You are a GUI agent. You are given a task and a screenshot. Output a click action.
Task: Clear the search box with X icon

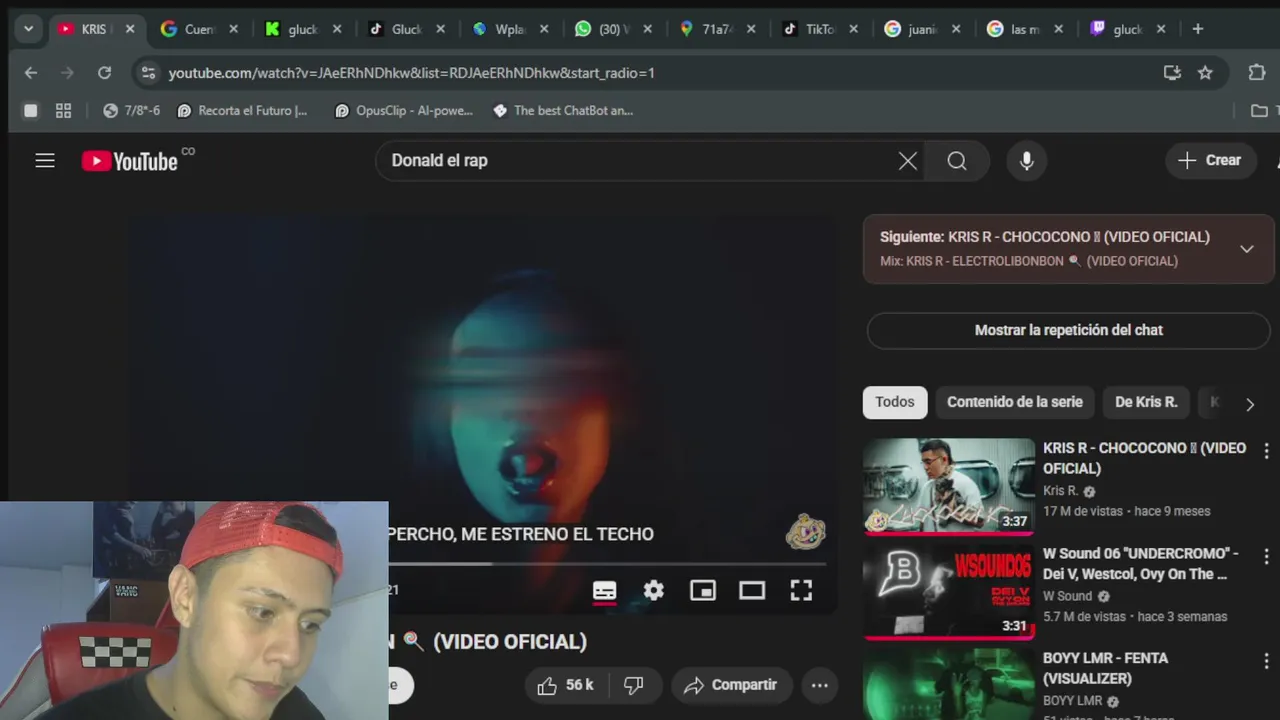908,161
